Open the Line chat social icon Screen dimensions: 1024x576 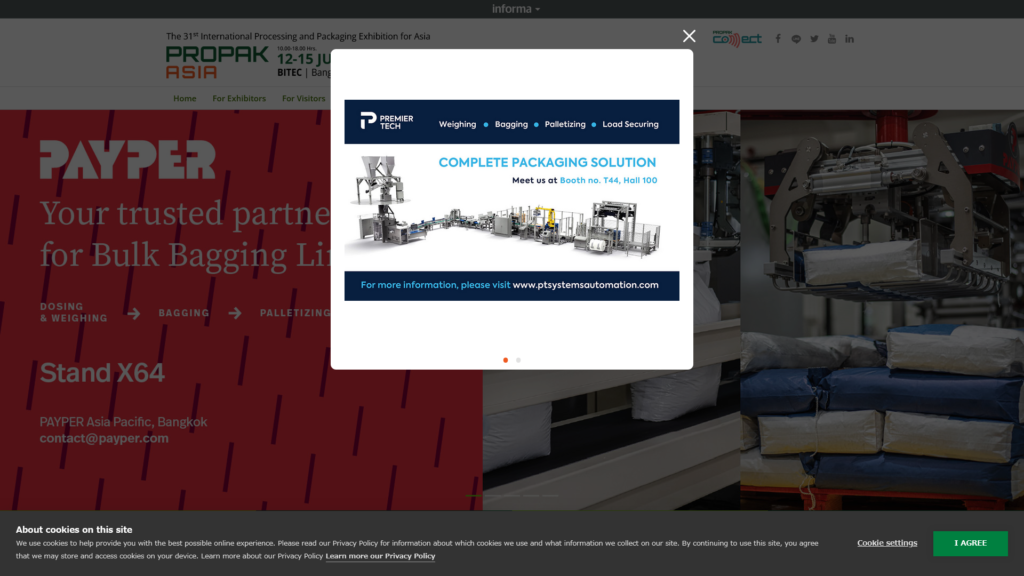796,39
